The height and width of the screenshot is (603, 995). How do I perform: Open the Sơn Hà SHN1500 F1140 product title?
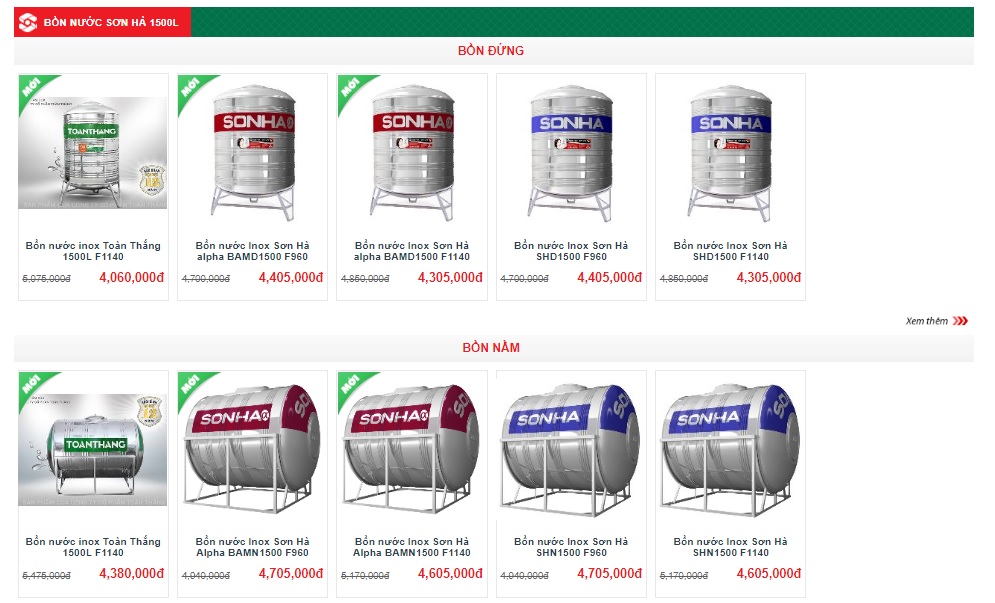click(730, 547)
